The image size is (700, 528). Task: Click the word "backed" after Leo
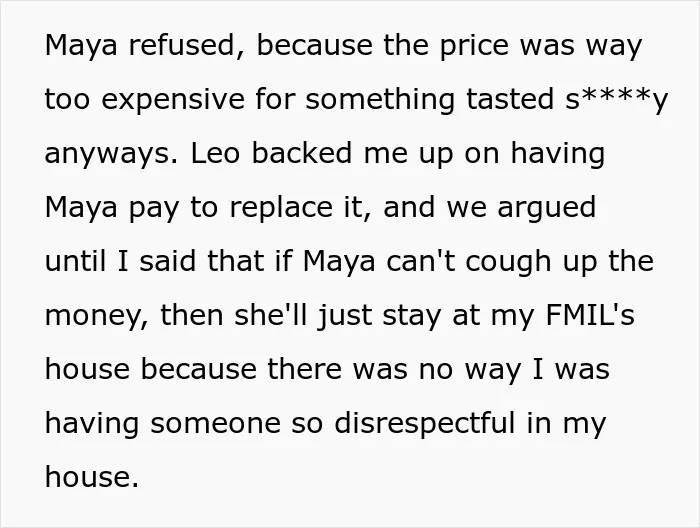coord(302,153)
